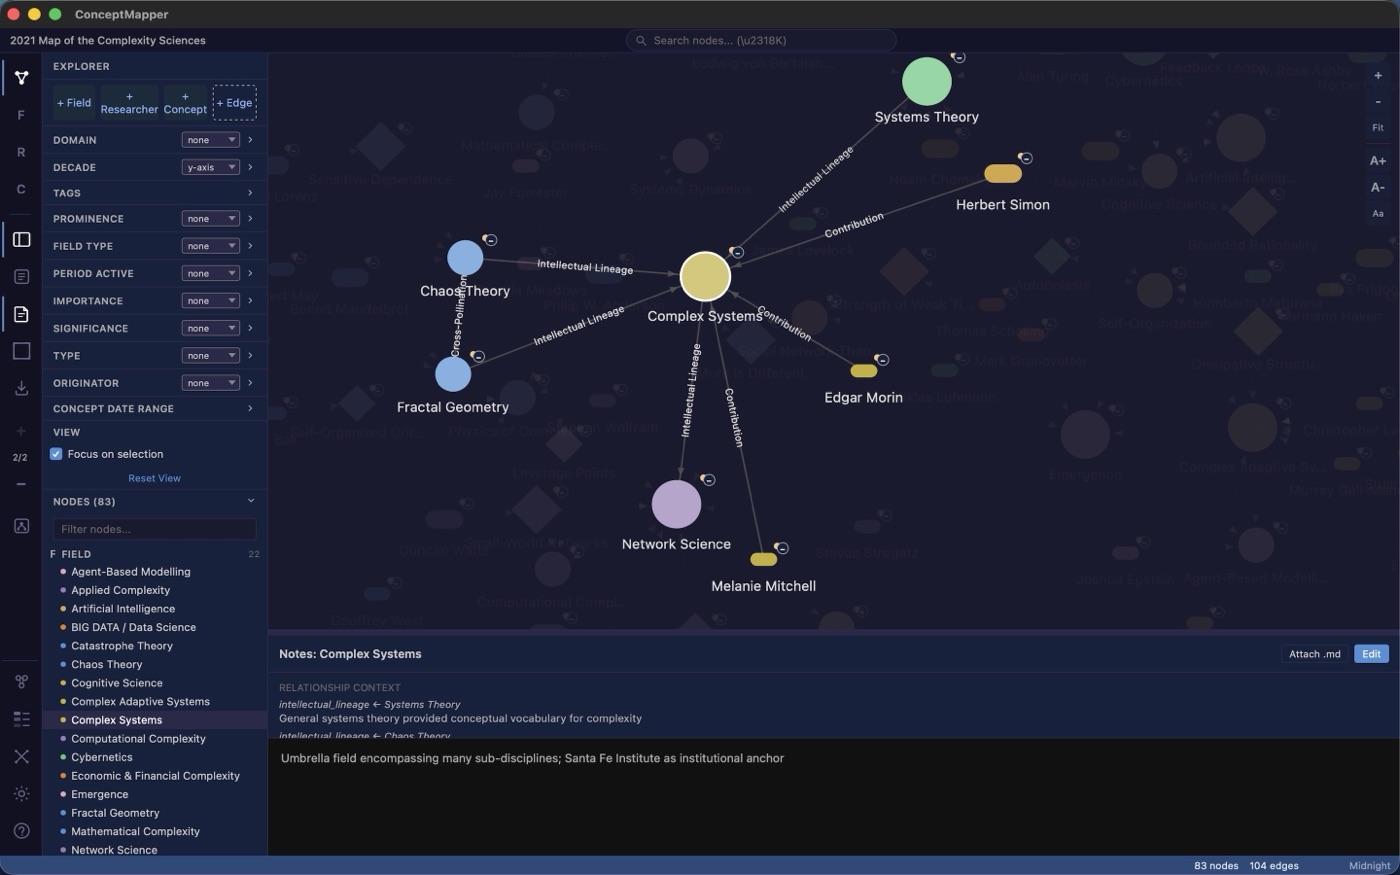Viewport: 1400px width, 875px height.
Task: Open the list legend icon
Action: pos(21,719)
